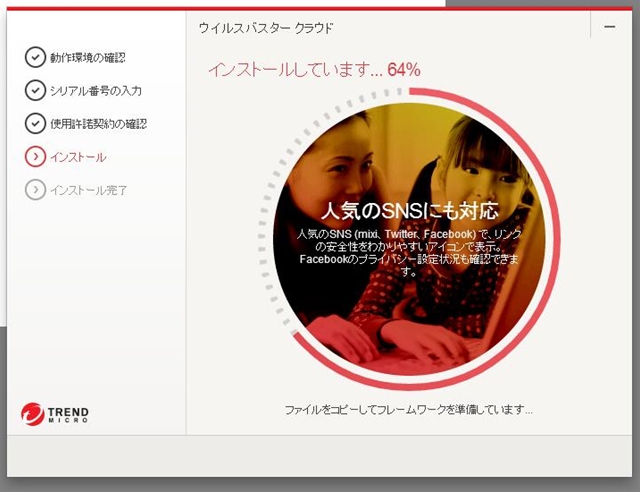Select the 動作環境の確認 step label
Screen dimensions: 640x492
88,58
